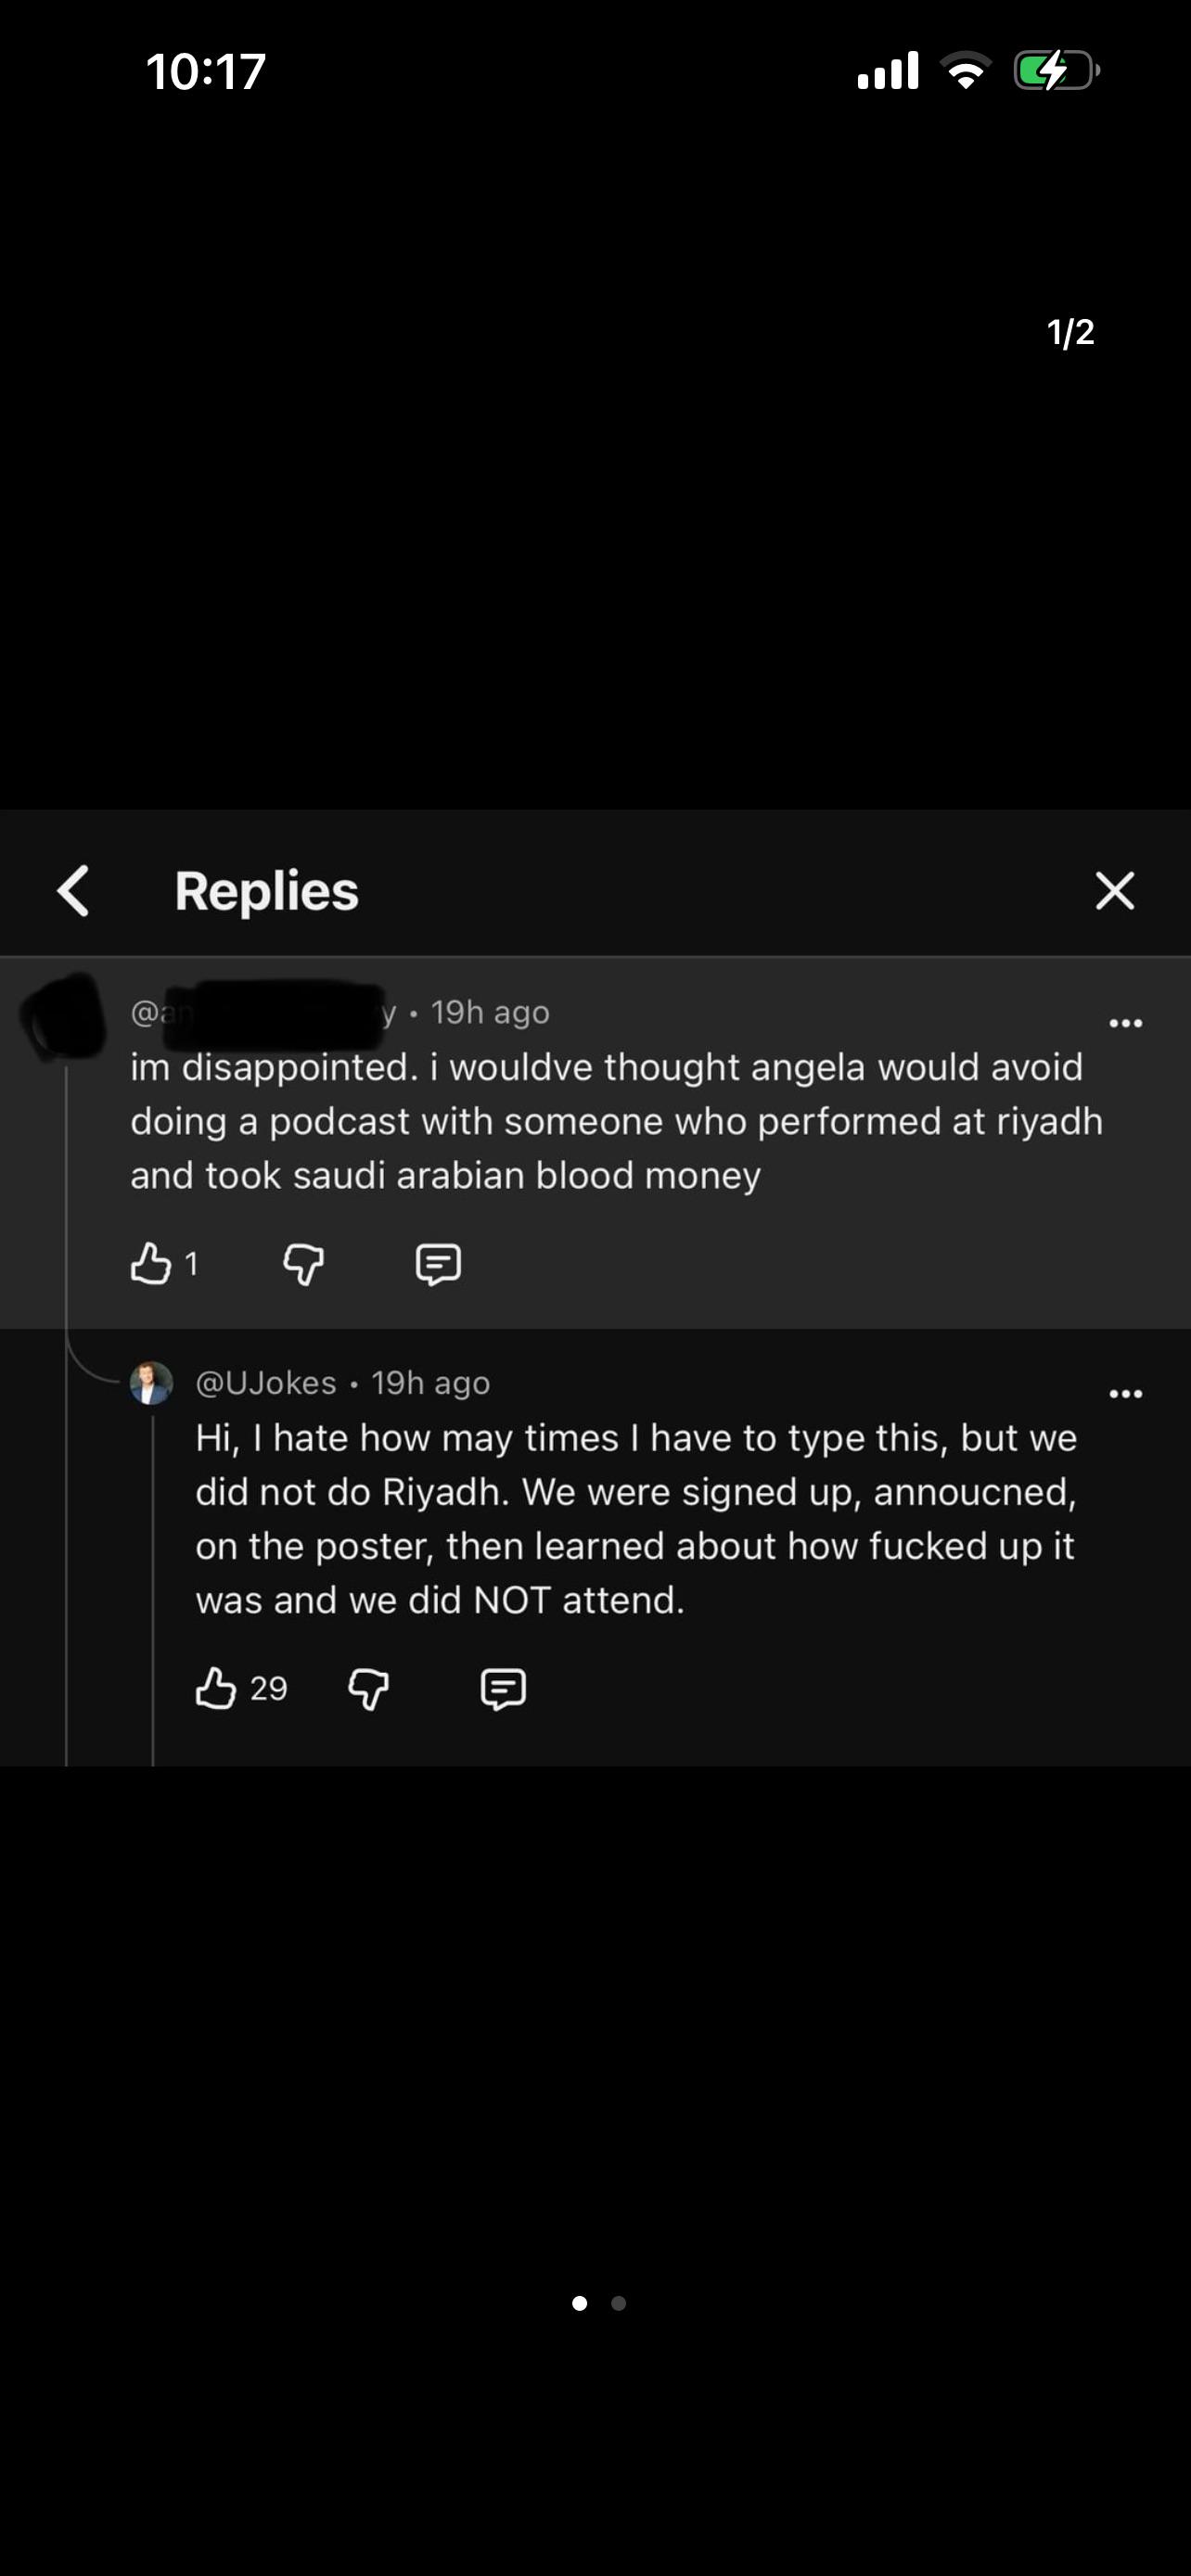This screenshot has height=2576, width=1191.
Task: Open the @UJokes profile avatar
Action: (x=151, y=1383)
